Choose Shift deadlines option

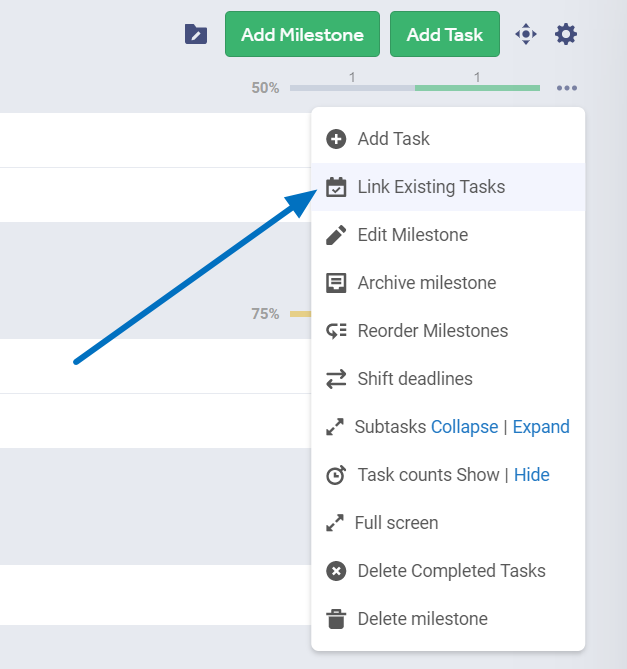pos(414,379)
